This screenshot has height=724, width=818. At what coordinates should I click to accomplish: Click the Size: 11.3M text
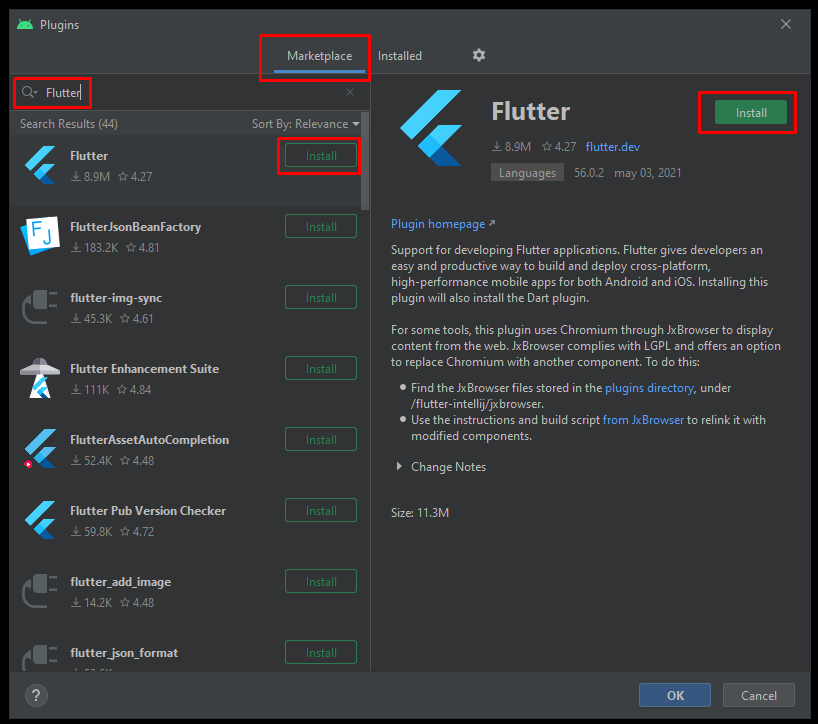[420, 512]
